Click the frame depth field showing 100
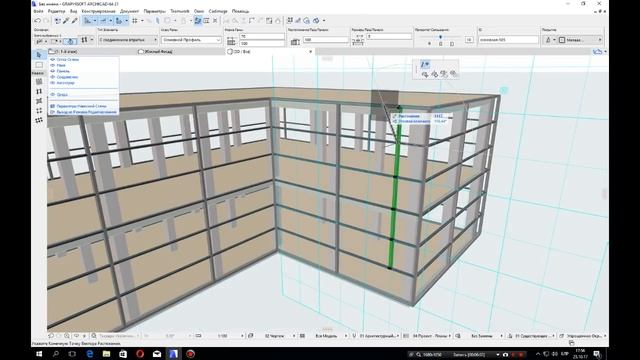 click(x=262, y=43)
